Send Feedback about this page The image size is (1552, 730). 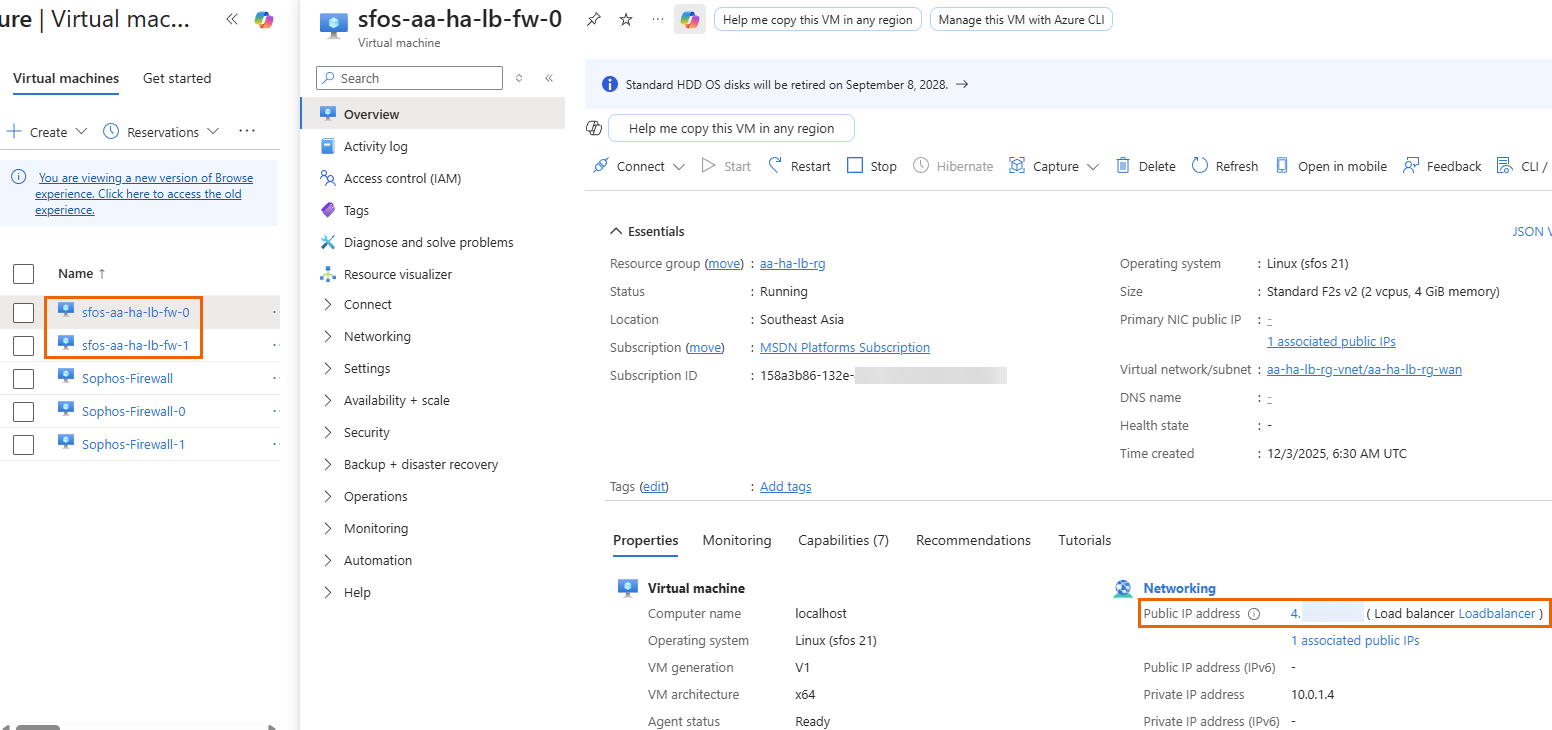(1441, 165)
